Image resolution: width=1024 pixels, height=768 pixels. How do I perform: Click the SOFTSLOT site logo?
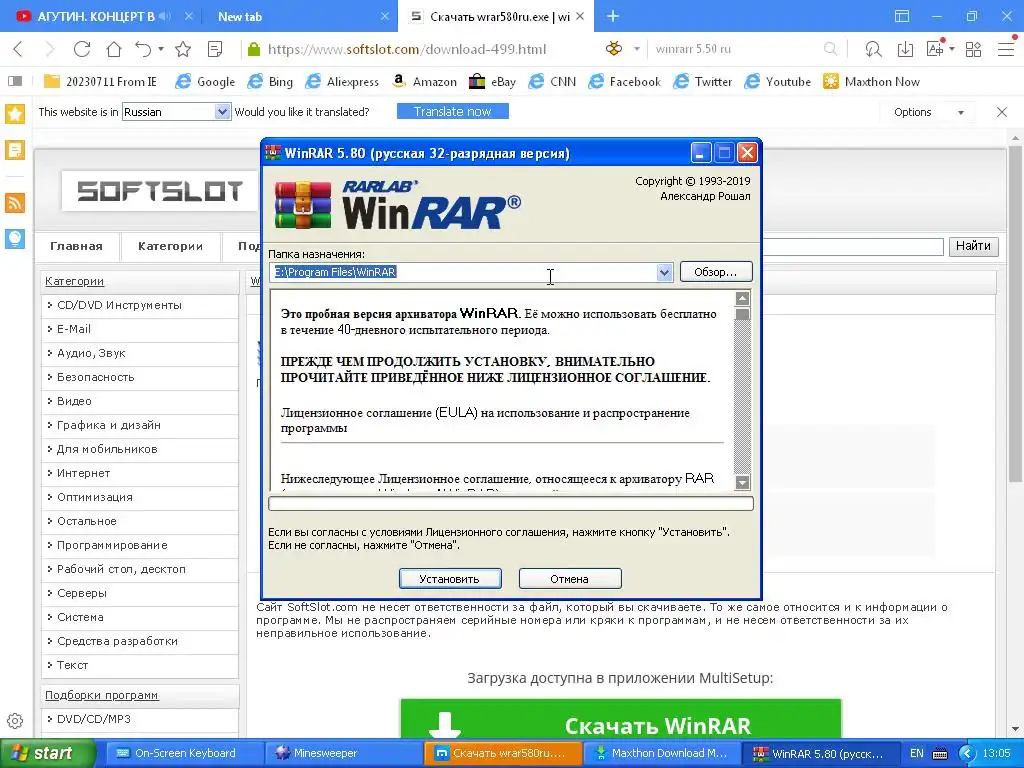(159, 191)
